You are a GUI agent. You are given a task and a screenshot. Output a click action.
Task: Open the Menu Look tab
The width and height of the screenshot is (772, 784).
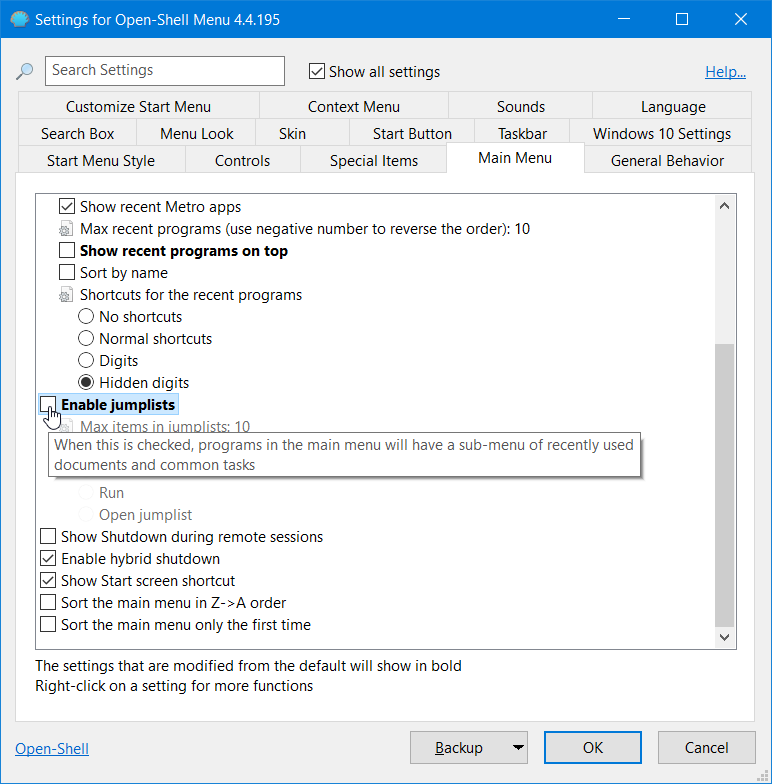pos(196,134)
